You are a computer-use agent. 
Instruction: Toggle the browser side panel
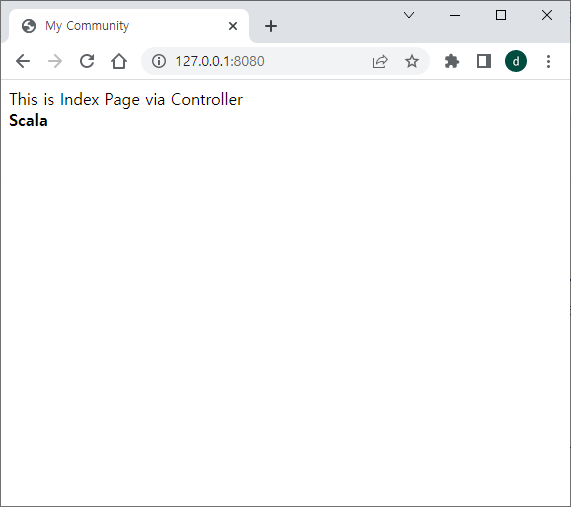click(x=484, y=61)
